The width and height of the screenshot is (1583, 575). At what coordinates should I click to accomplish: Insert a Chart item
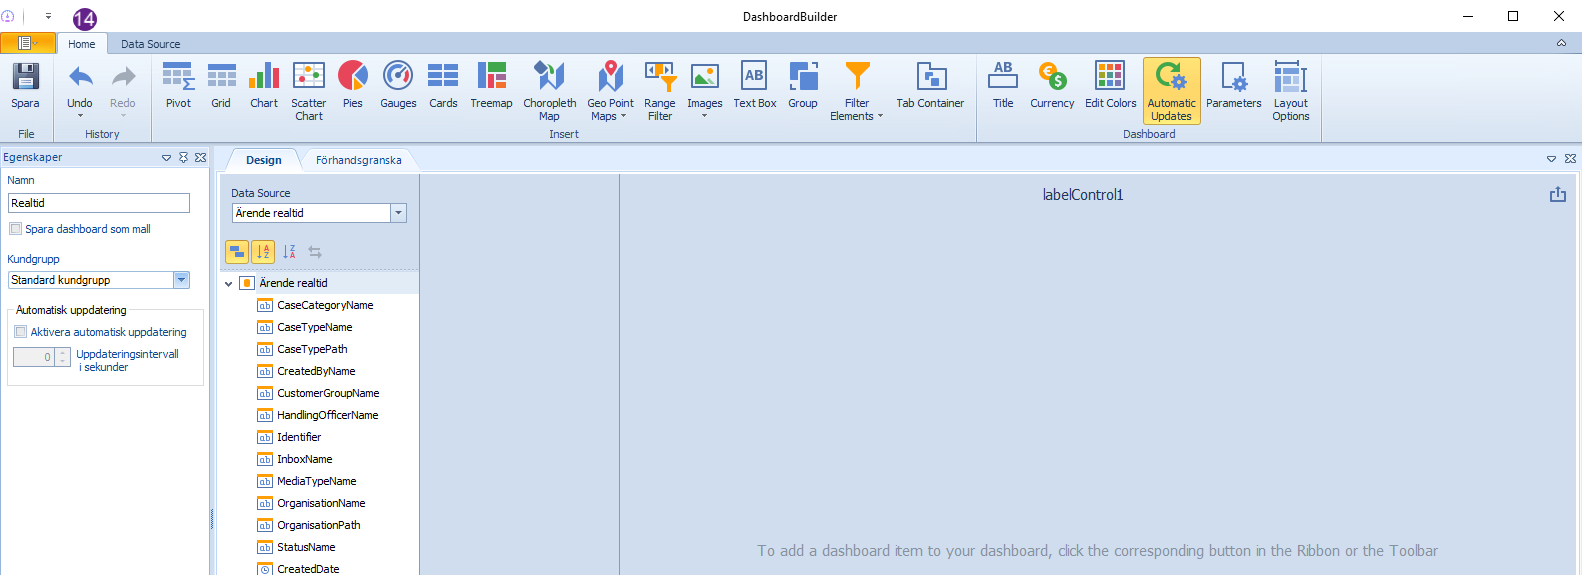(264, 86)
